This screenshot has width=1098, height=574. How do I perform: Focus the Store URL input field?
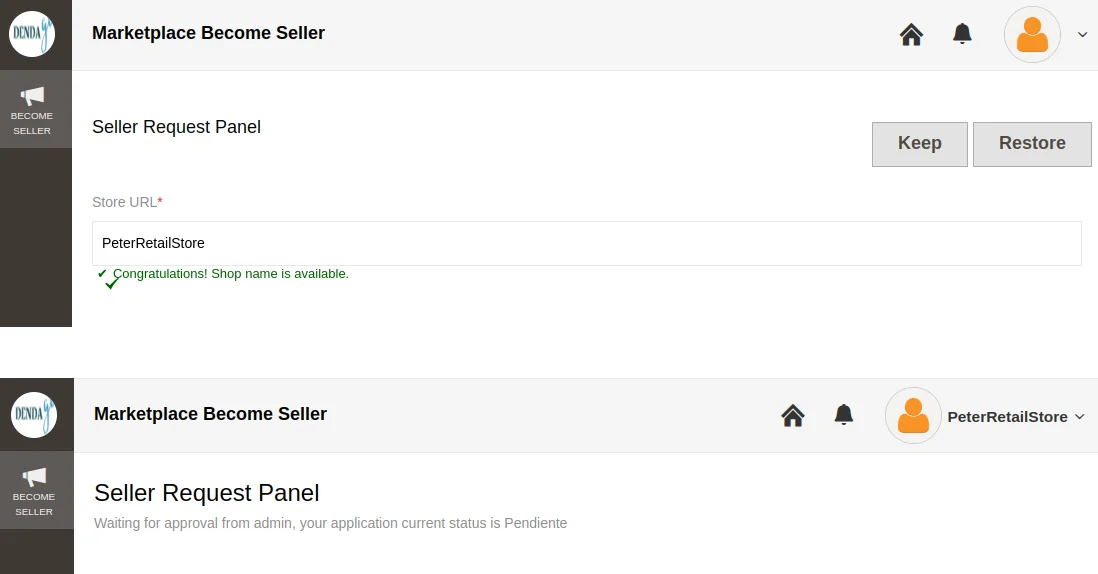tap(587, 243)
